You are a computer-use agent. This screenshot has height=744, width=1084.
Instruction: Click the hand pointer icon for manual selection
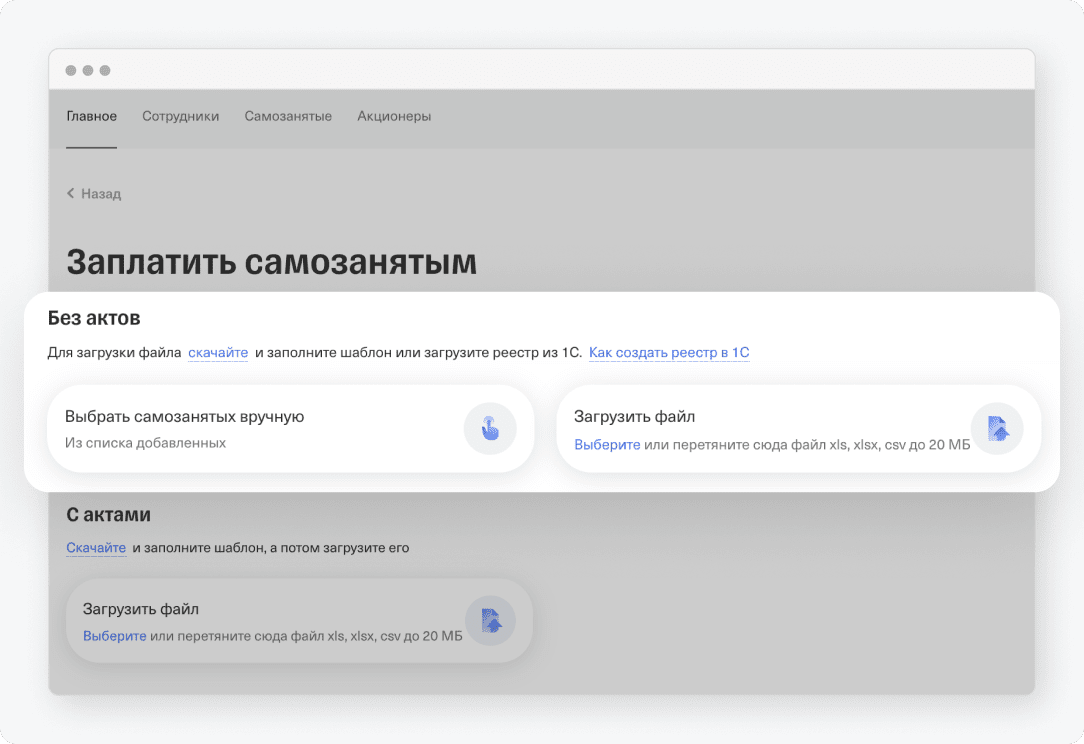pyautogui.click(x=489, y=429)
